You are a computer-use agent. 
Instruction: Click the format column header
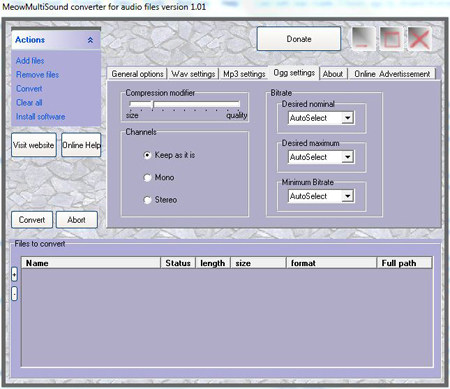pos(331,263)
